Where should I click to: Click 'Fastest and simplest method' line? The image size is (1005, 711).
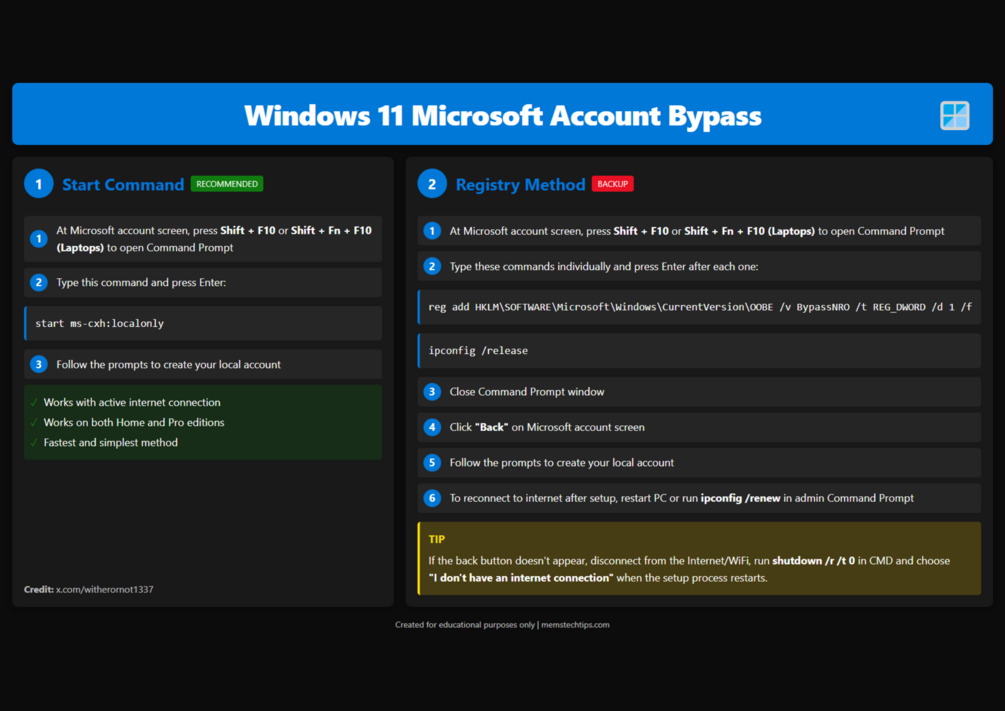pyautogui.click(x=111, y=442)
